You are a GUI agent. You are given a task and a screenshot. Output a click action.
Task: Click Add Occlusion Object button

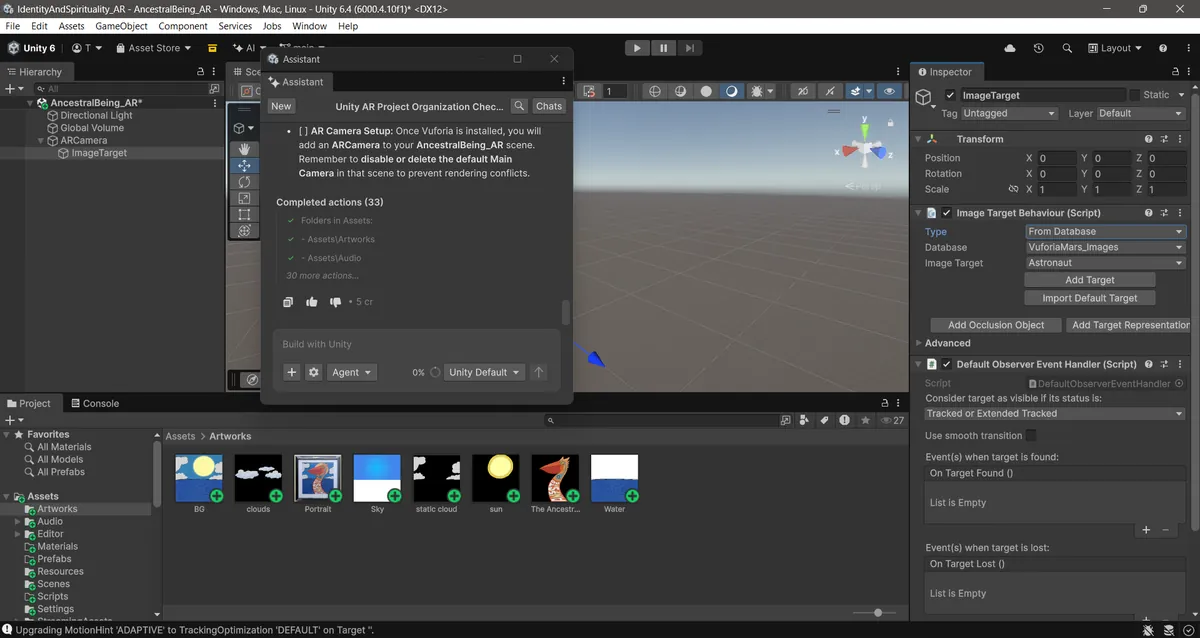[x=996, y=325]
